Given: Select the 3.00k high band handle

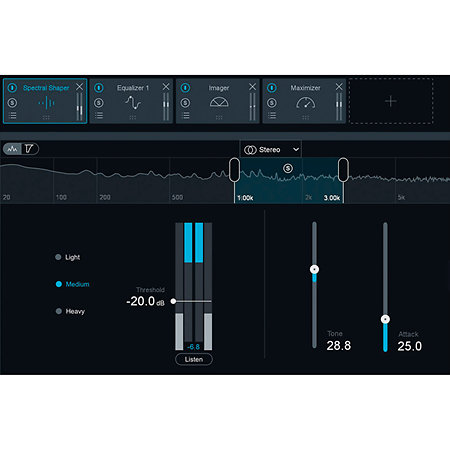Looking at the screenshot, I should (x=343, y=170).
